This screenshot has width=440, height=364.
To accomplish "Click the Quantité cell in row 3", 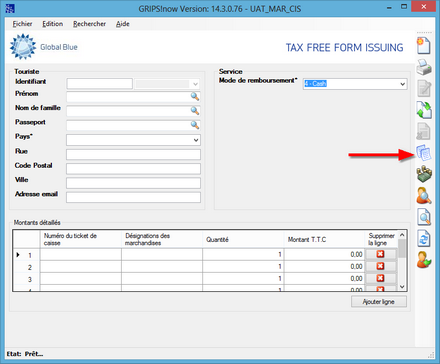I will tap(243, 279).
